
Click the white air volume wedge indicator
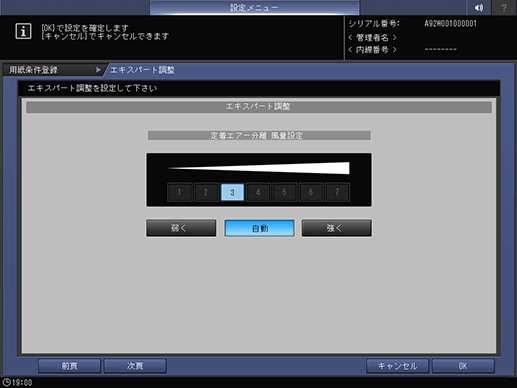pos(259,168)
